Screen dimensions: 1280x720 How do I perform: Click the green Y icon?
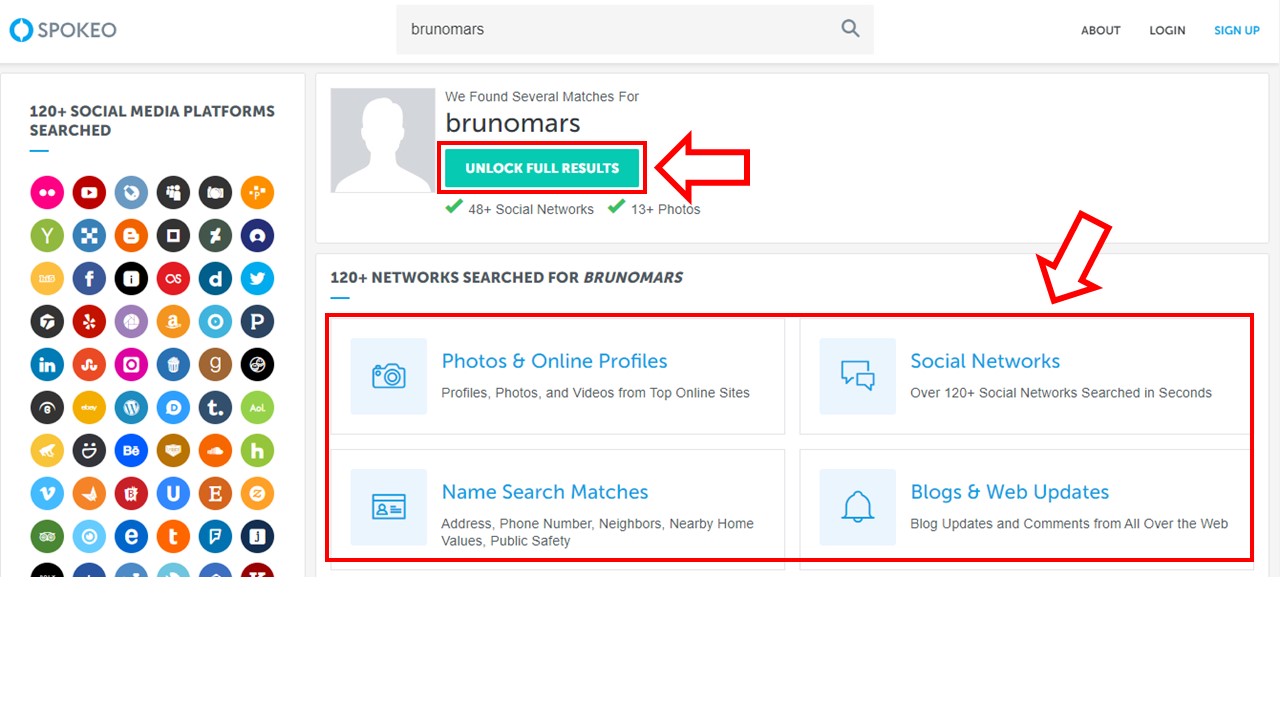(x=47, y=236)
